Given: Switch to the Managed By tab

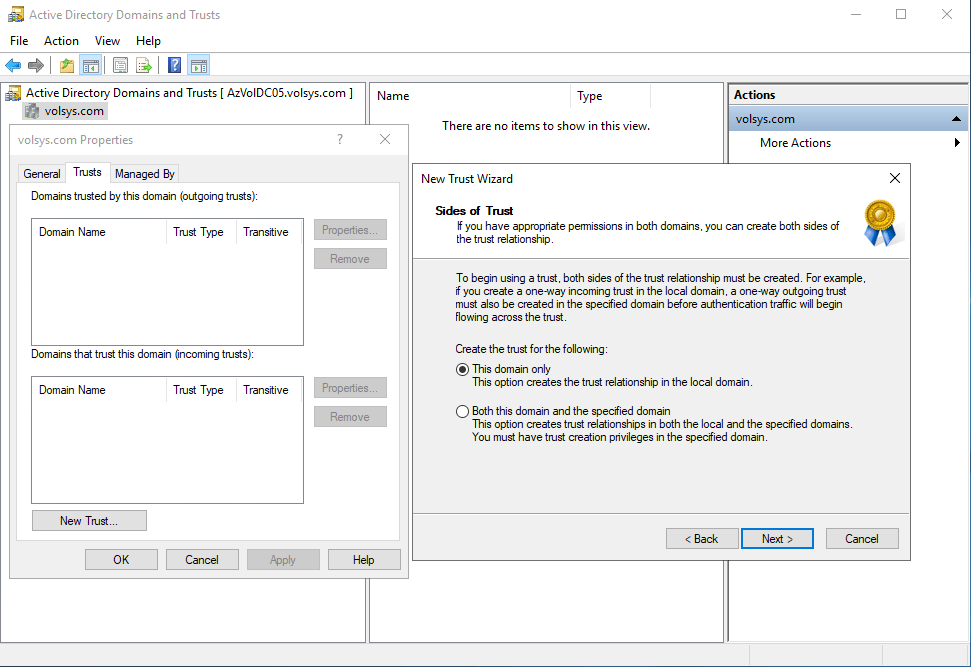Looking at the screenshot, I should pyautogui.click(x=145, y=174).
